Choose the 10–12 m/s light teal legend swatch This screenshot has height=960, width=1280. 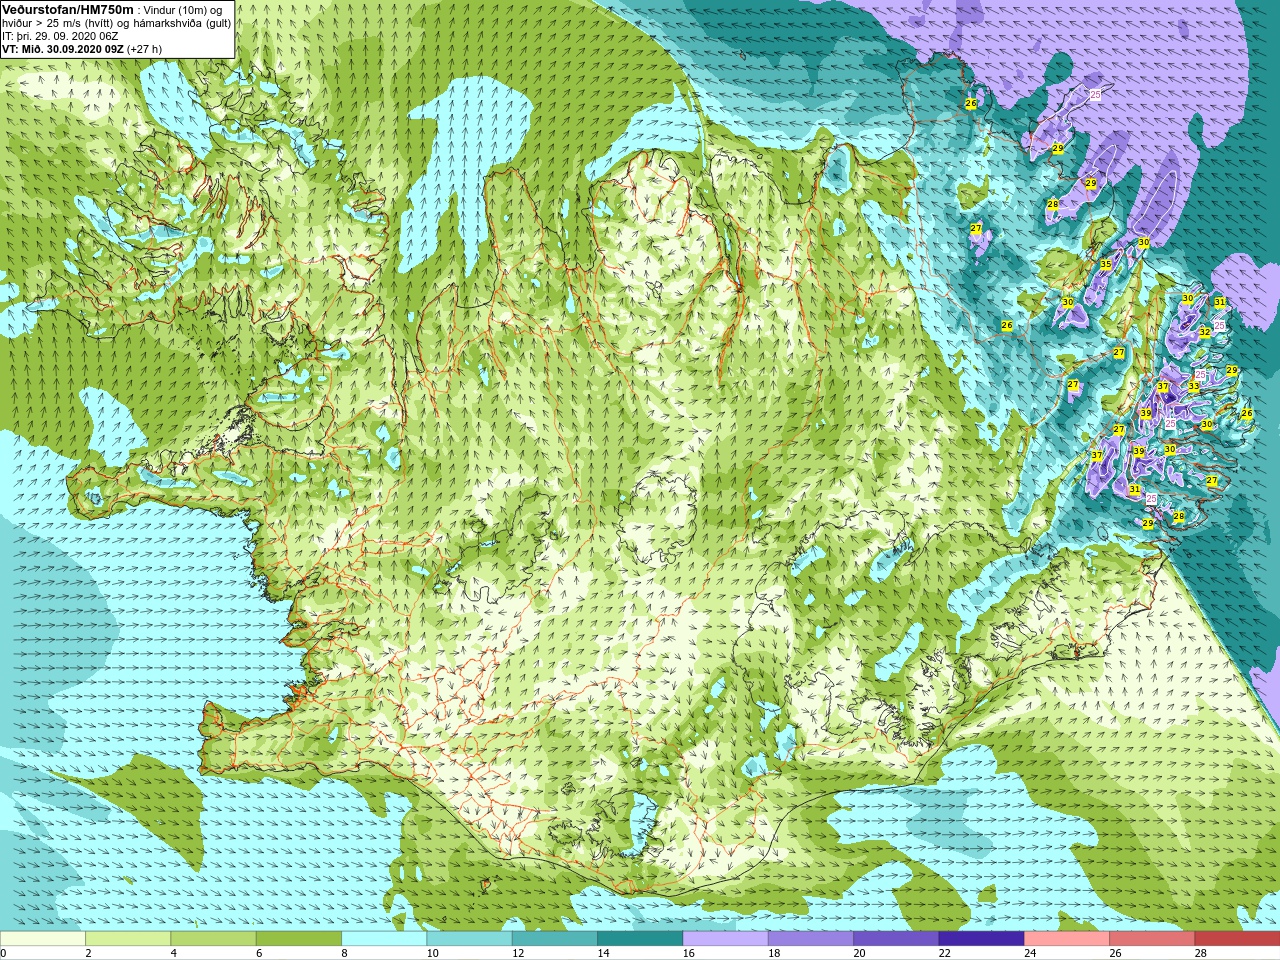[469, 939]
